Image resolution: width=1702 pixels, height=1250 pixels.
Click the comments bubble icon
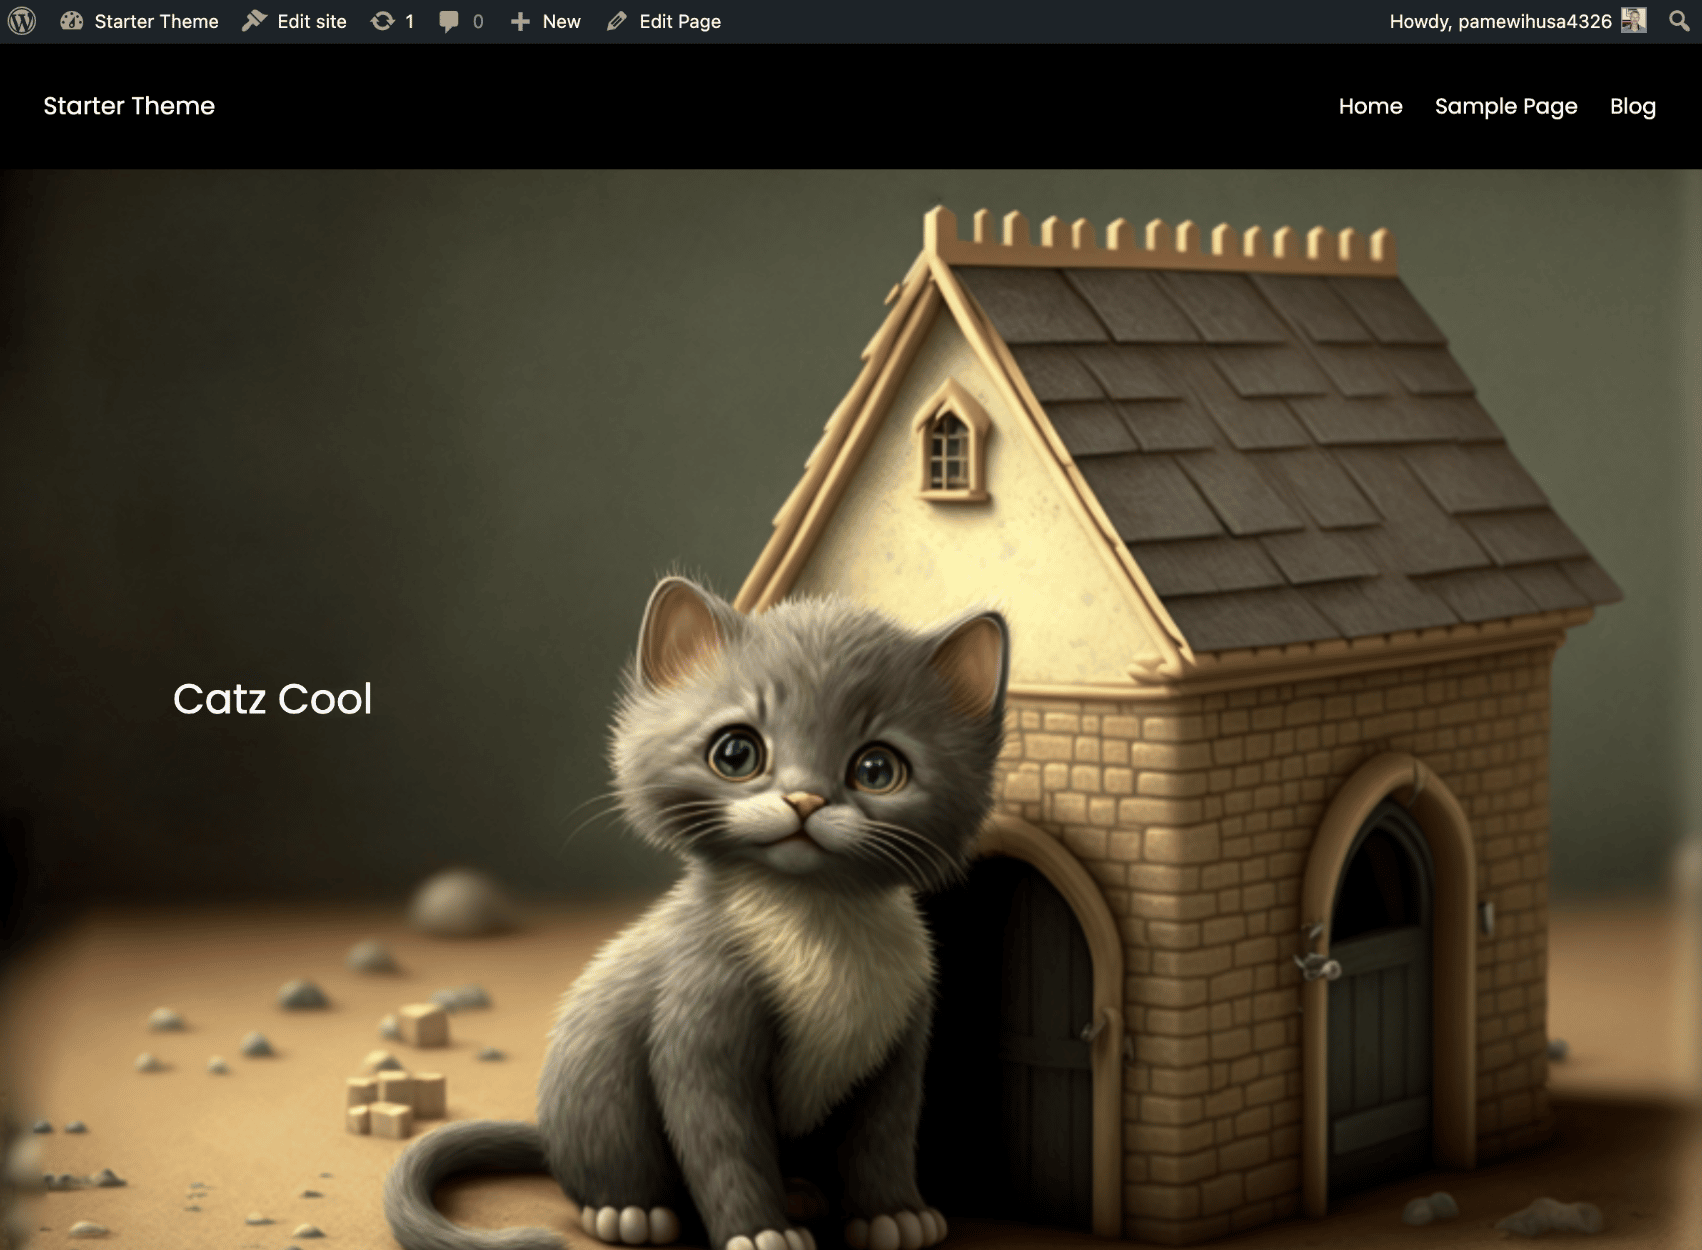[449, 22]
